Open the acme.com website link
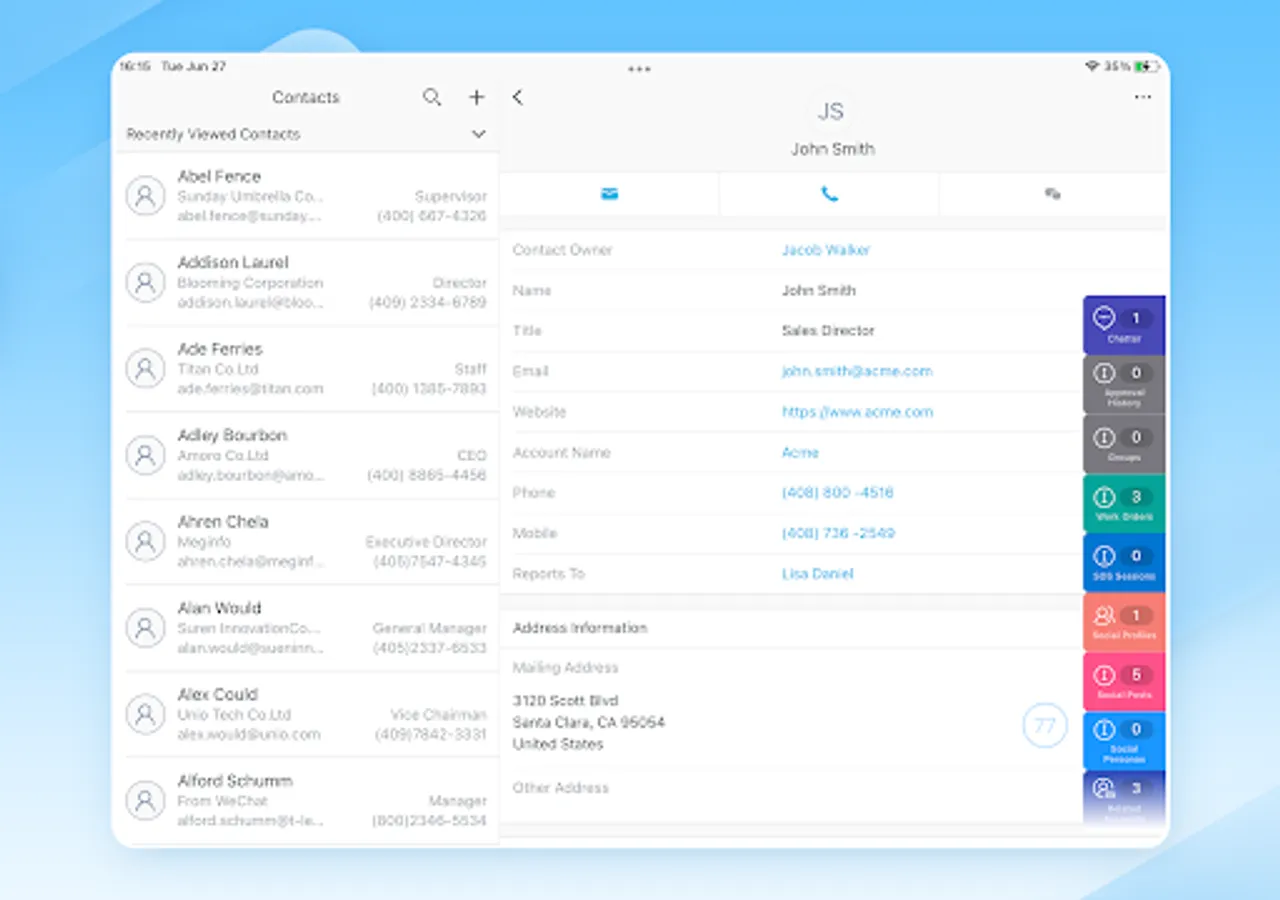 (857, 412)
